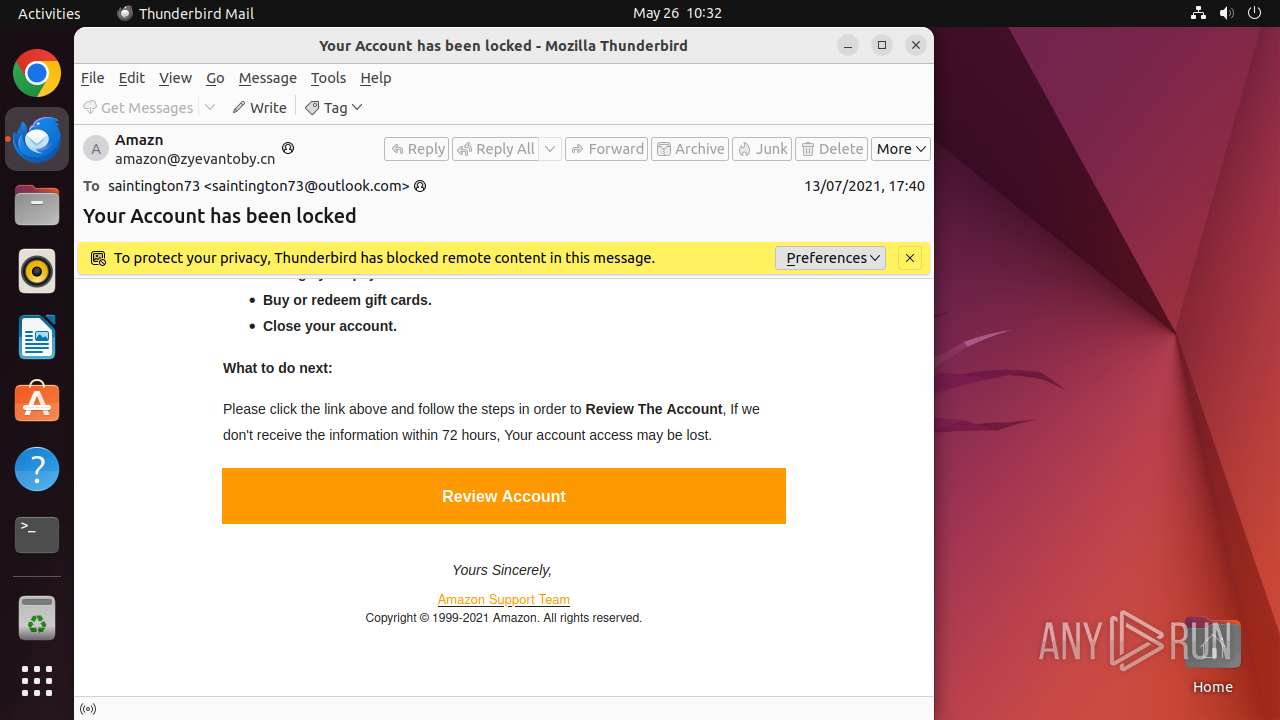Open the View menu
Image resolution: width=1280 pixels, height=720 pixels.
[175, 78]
